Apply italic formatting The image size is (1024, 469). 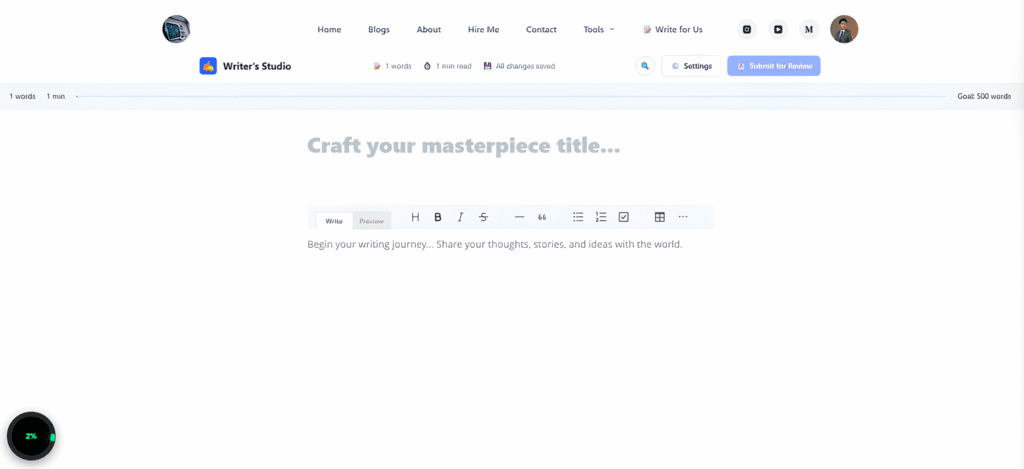pos(460,217)
